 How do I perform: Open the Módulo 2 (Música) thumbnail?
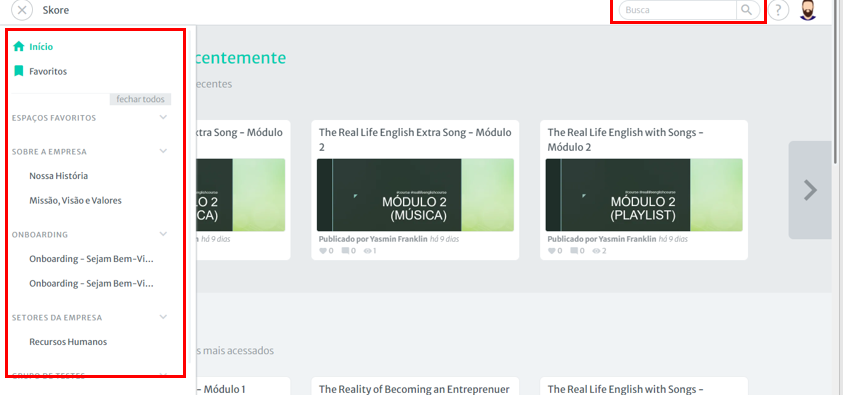coord(415,195)
